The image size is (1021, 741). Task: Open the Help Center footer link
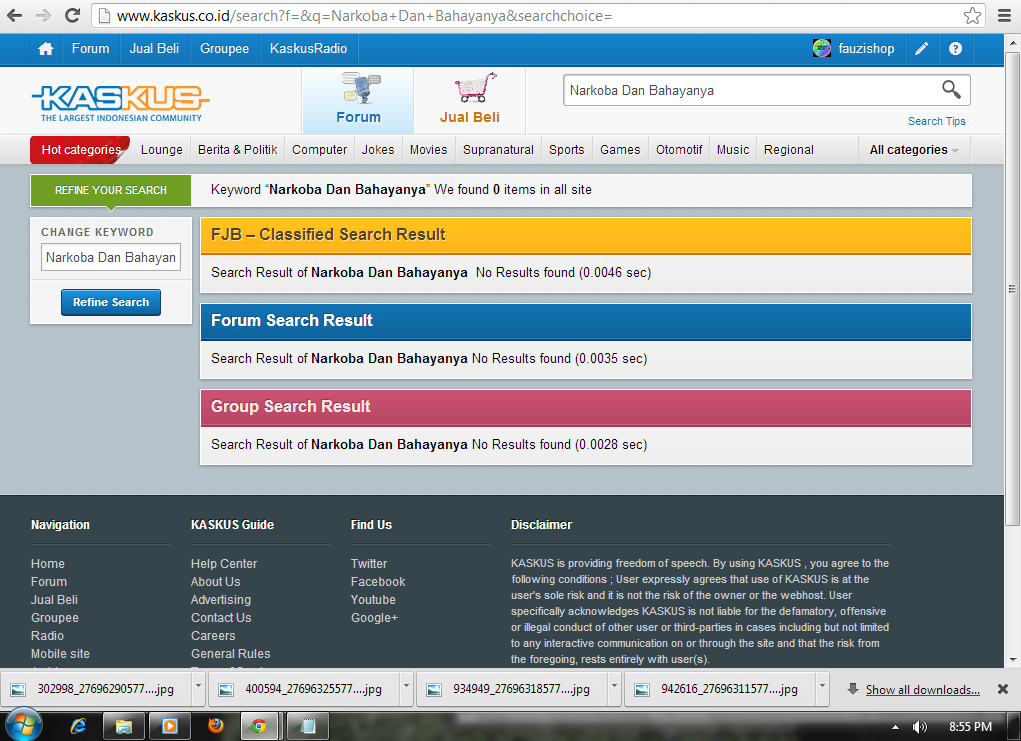224,564
